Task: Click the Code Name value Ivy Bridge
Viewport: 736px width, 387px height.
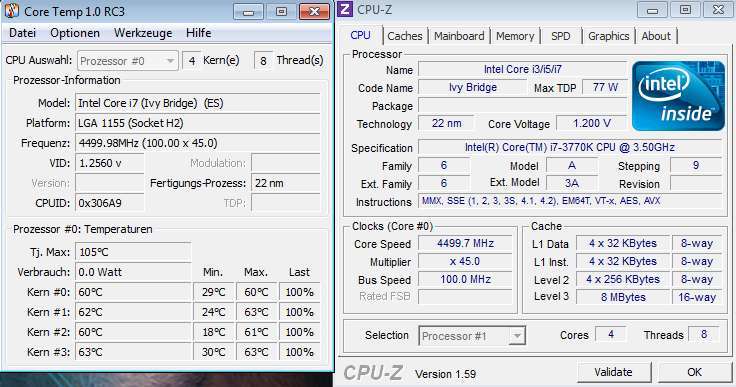Action: [472, 87]
